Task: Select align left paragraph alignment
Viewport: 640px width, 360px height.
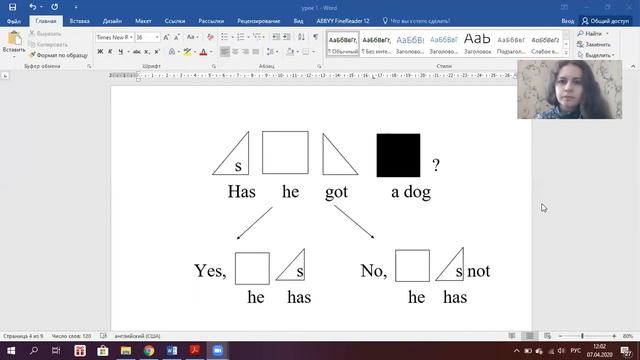Action: pyautogui.click(x=224, y=52)
